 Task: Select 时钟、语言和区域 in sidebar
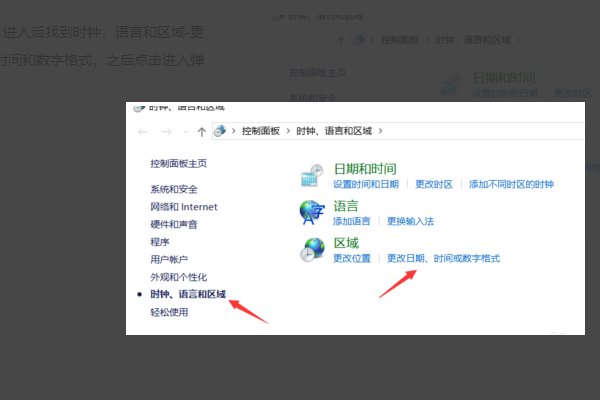pyautogui.click(x=188, y=294)
